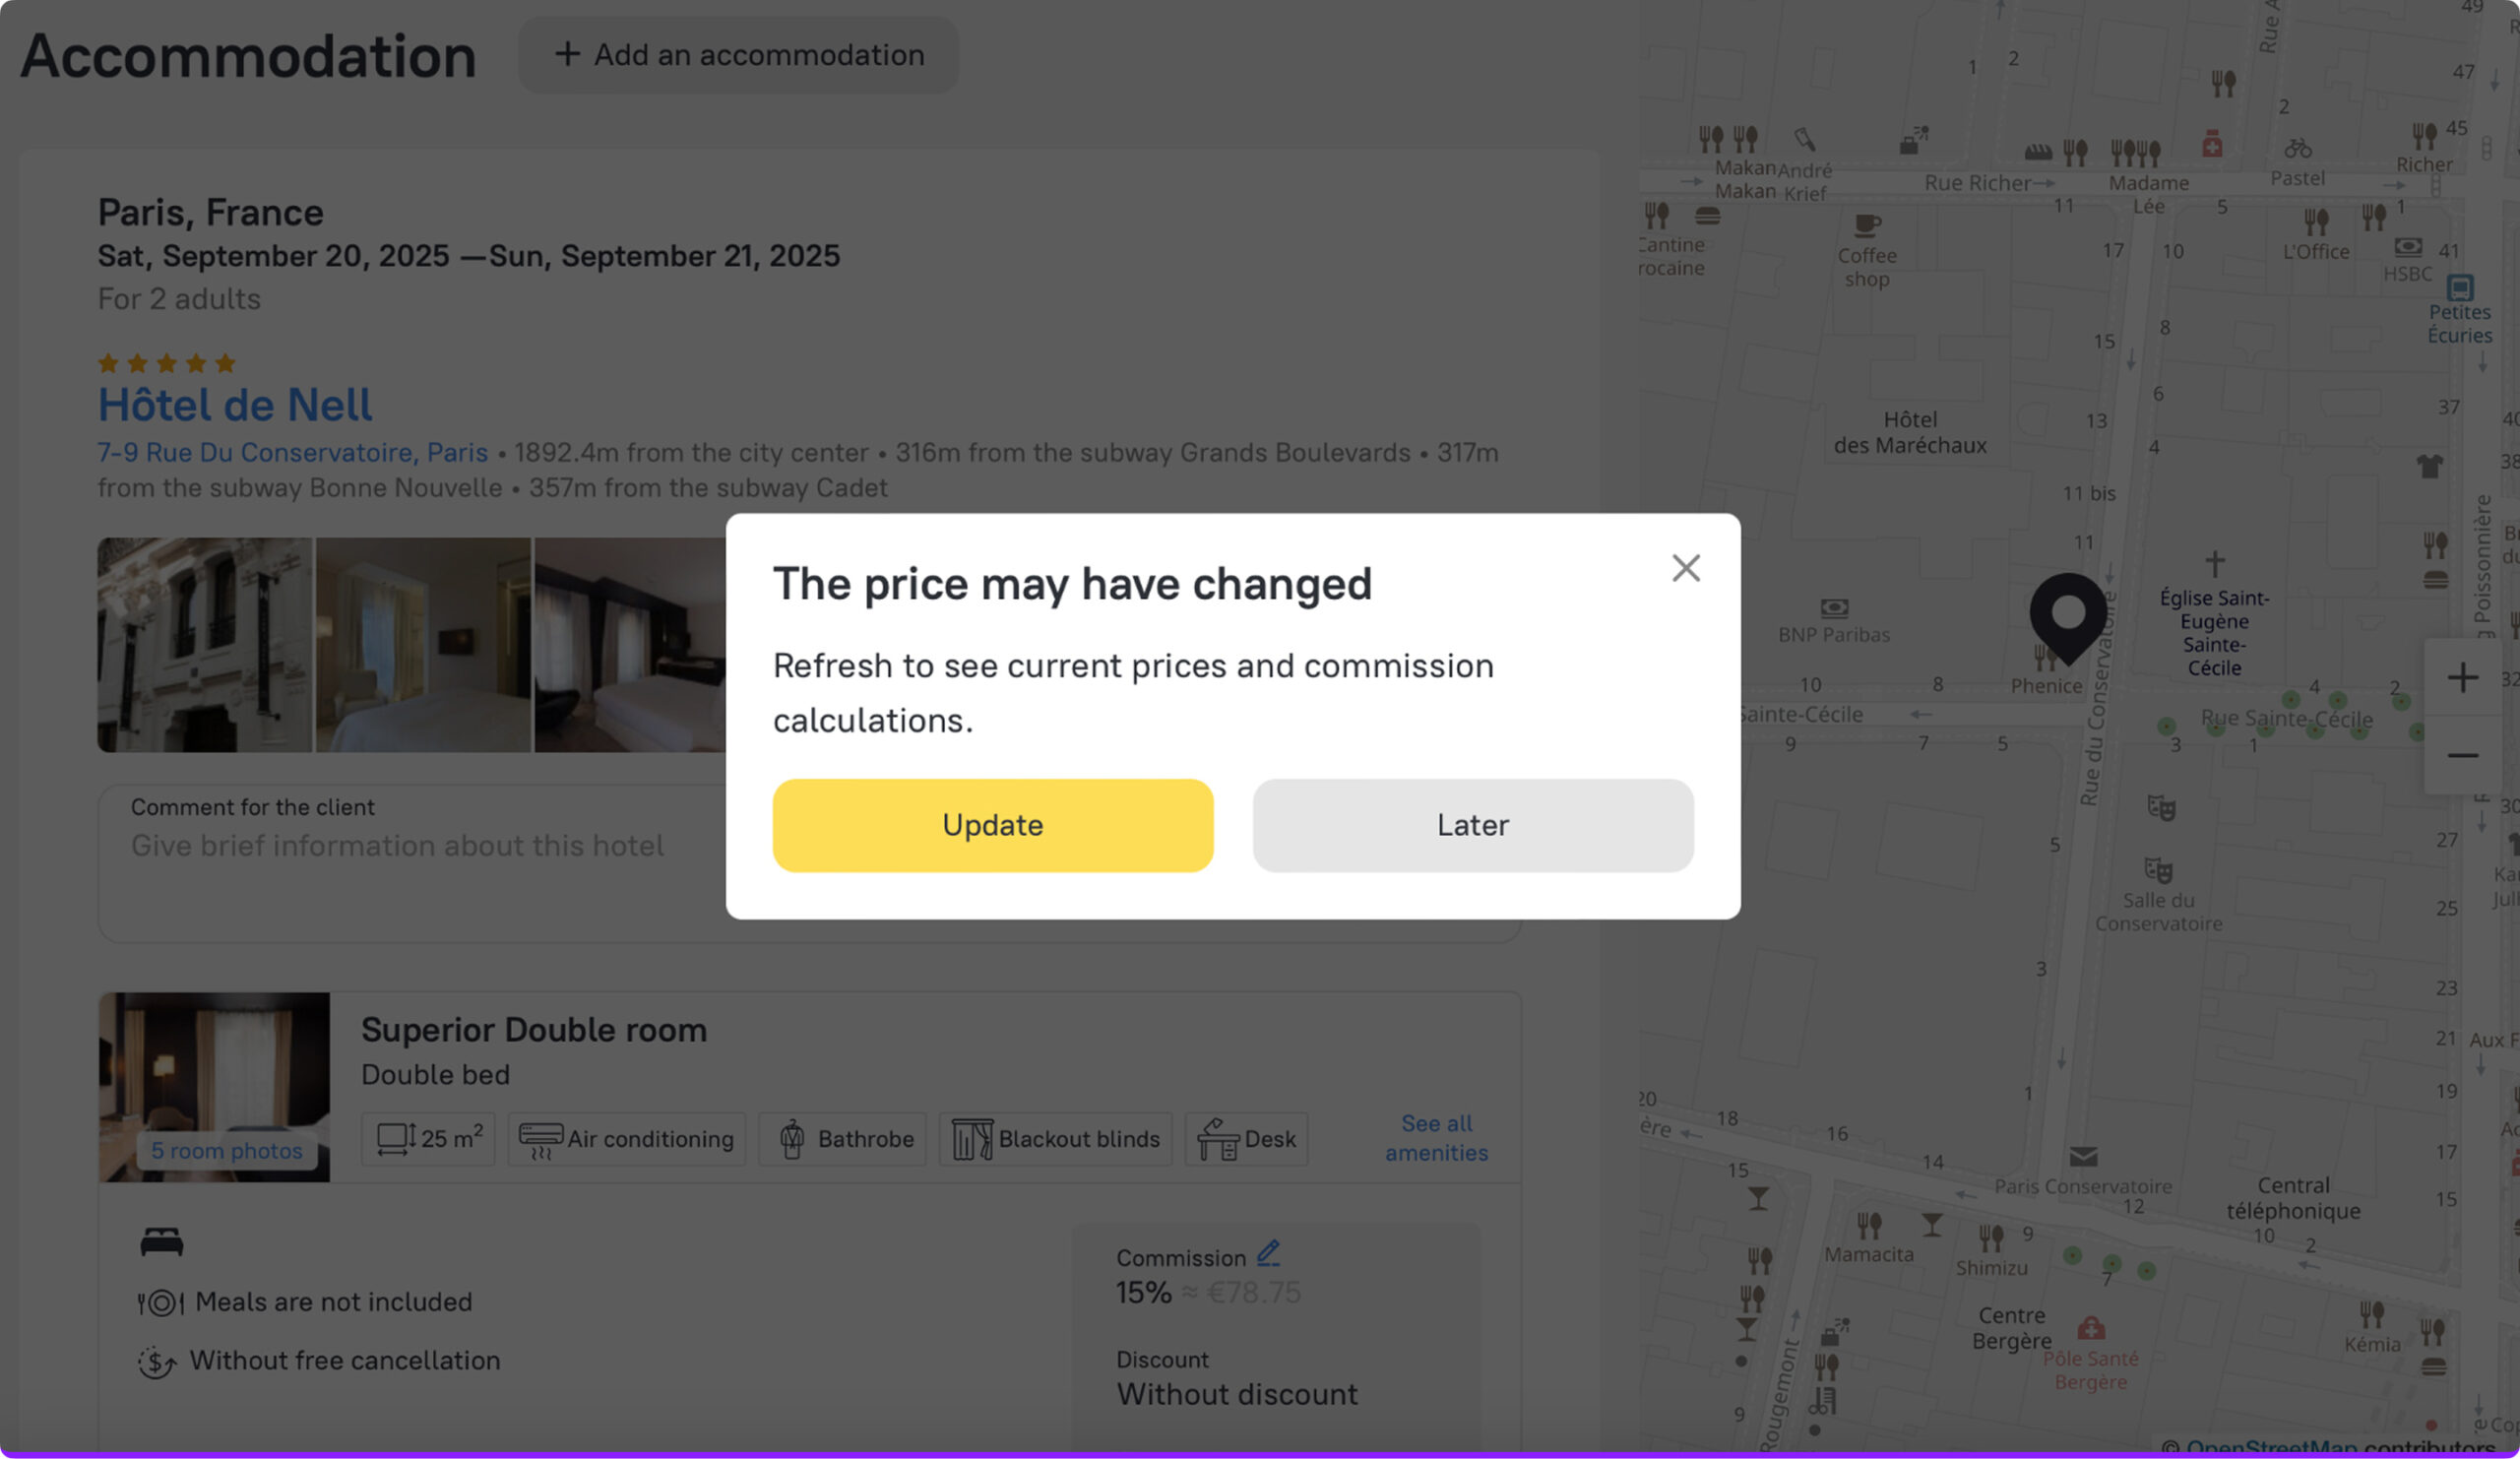Open the 5 room photos link
The image size is (2520, 1459).
(226, 1150)
